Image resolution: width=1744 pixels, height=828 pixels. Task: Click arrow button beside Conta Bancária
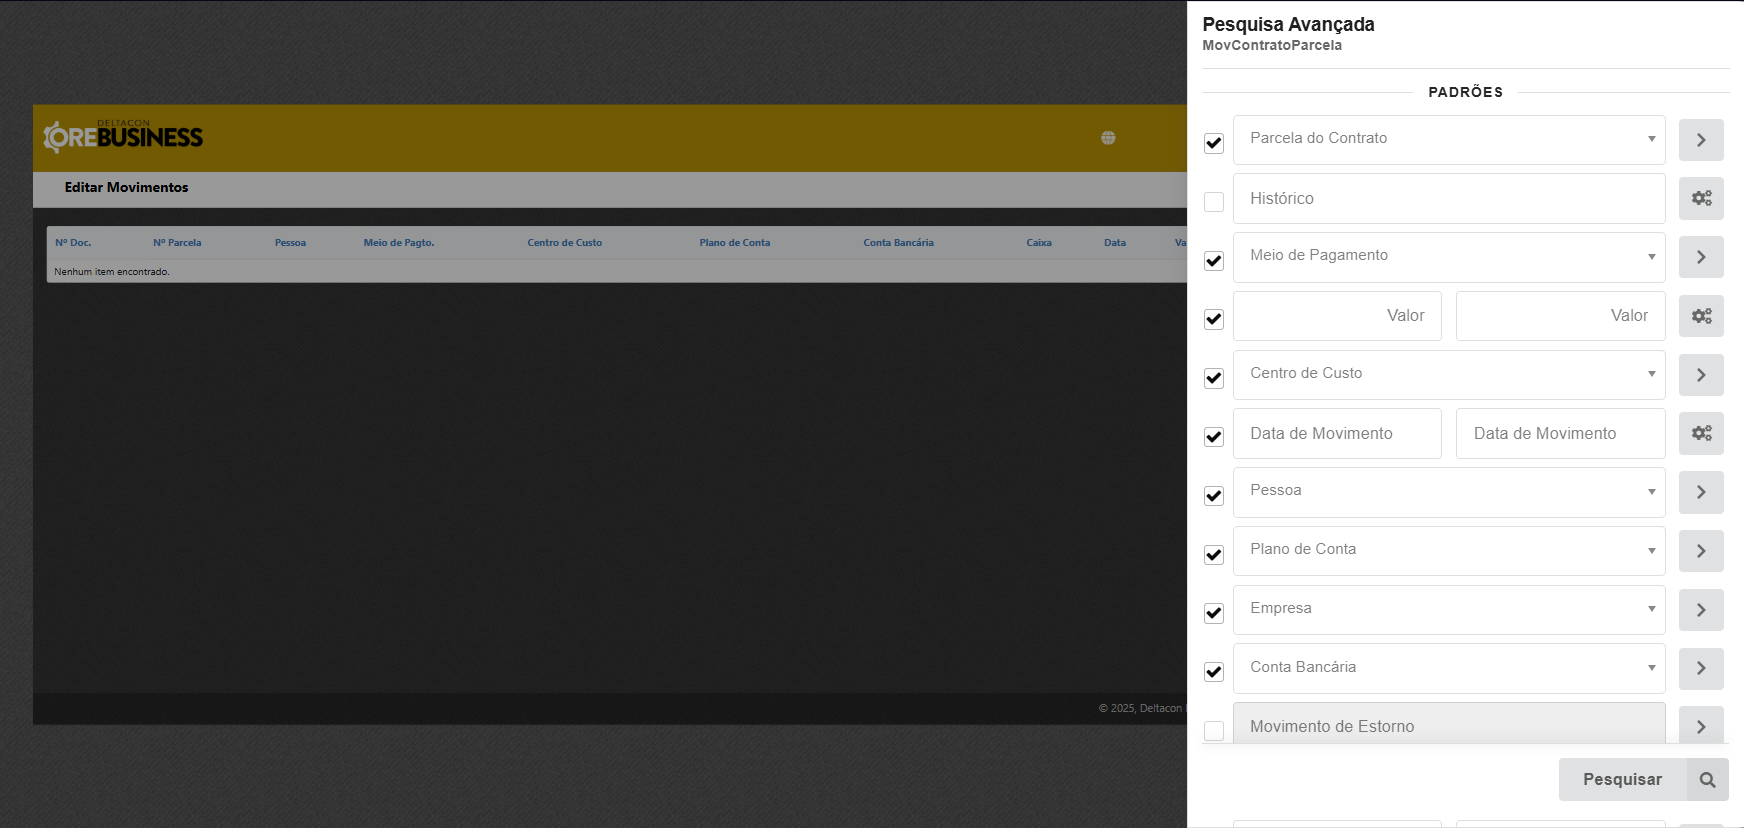pos(1700,668)
